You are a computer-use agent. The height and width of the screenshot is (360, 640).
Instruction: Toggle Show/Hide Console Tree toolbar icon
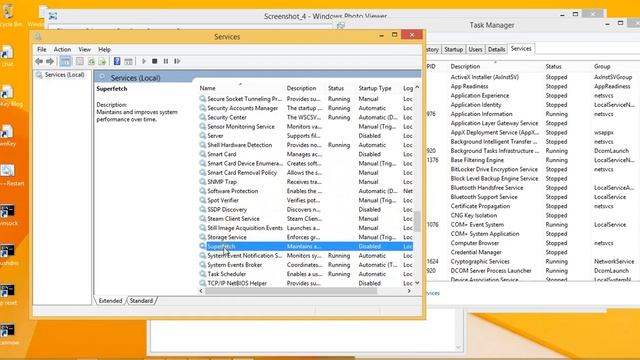click(65, 61)
